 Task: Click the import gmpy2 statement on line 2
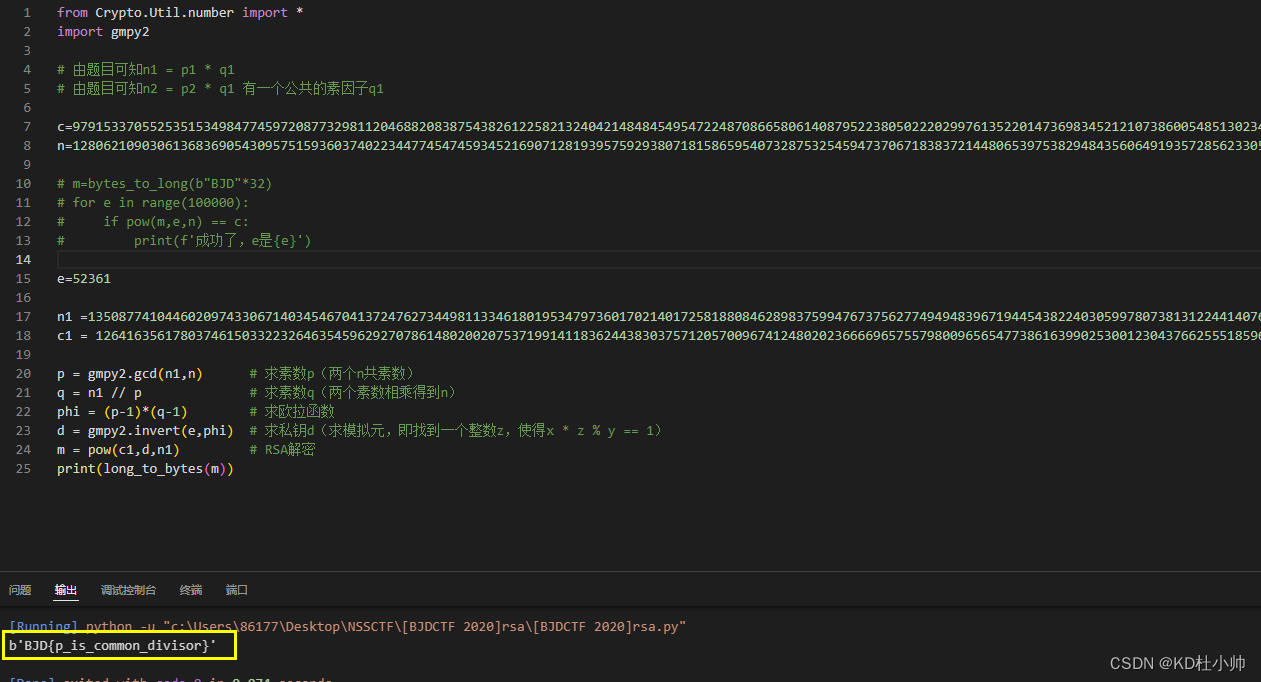102,31
